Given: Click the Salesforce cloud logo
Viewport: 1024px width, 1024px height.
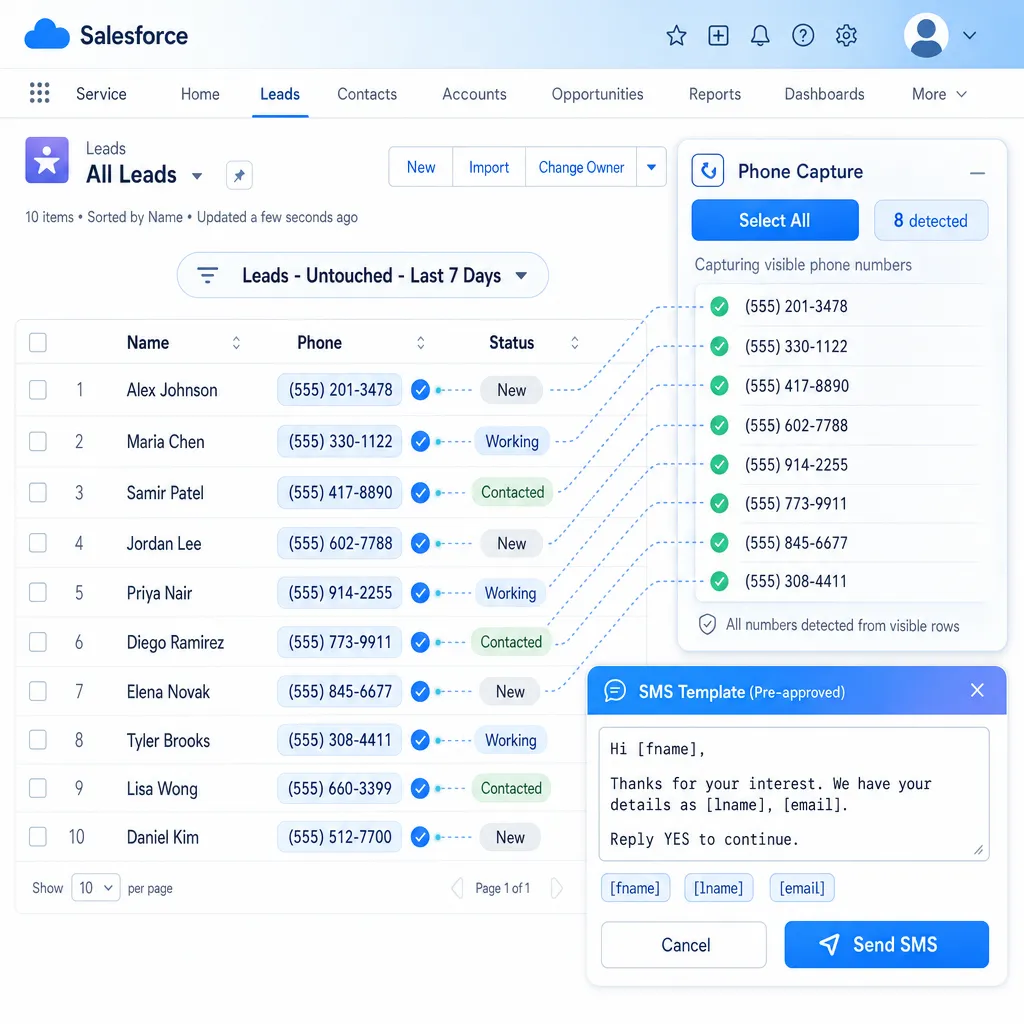Looking at the screenshot, I should click(46, 35).
